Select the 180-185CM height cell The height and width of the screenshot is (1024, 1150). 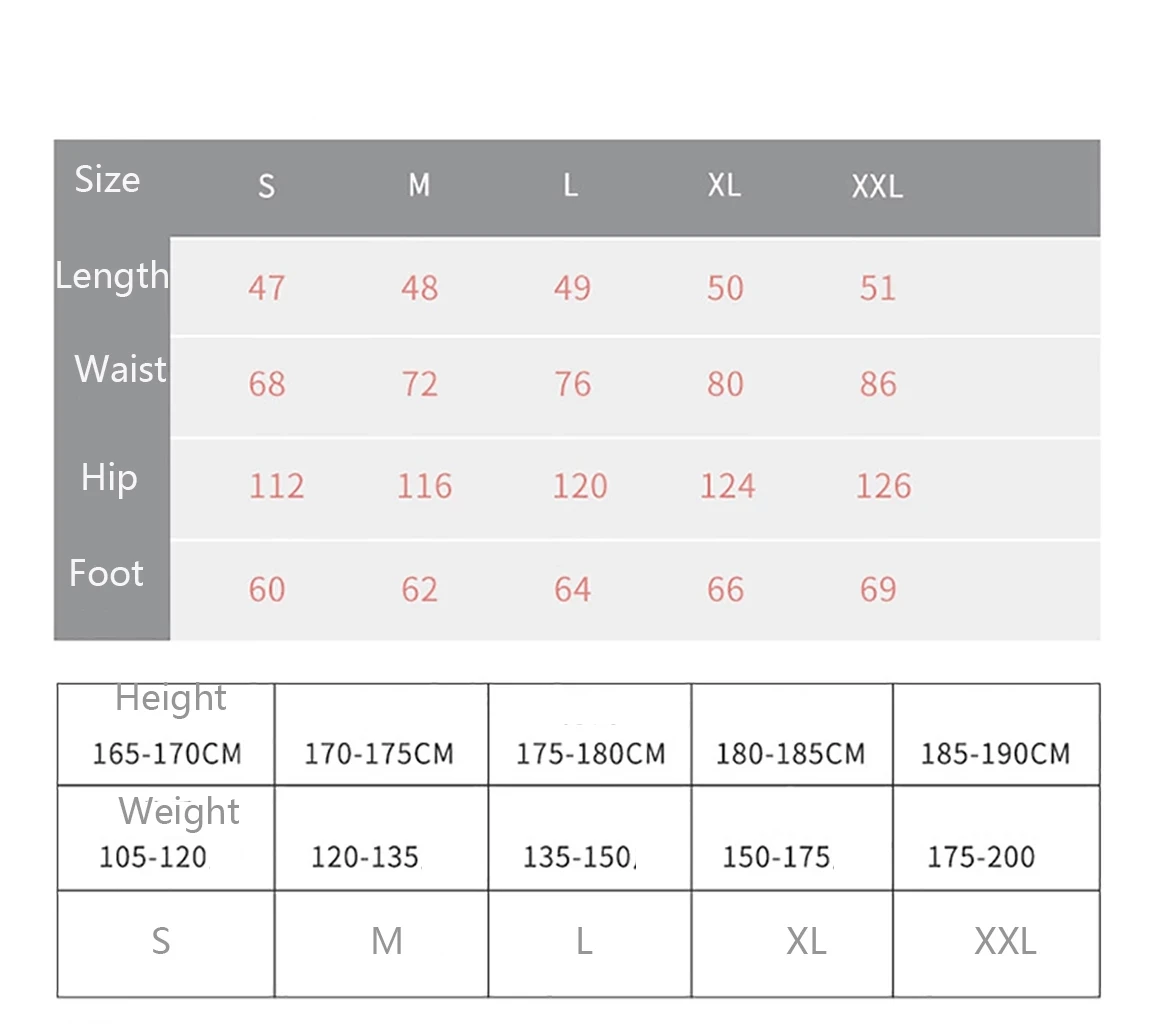coord(790,753)
